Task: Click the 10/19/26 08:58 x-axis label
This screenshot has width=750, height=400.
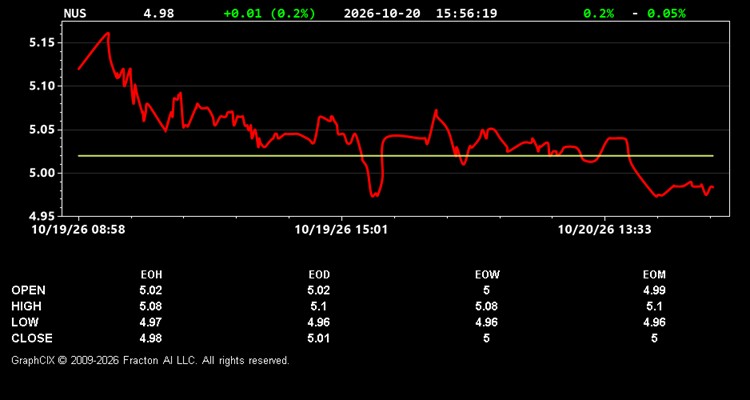Action: point(78,230)
